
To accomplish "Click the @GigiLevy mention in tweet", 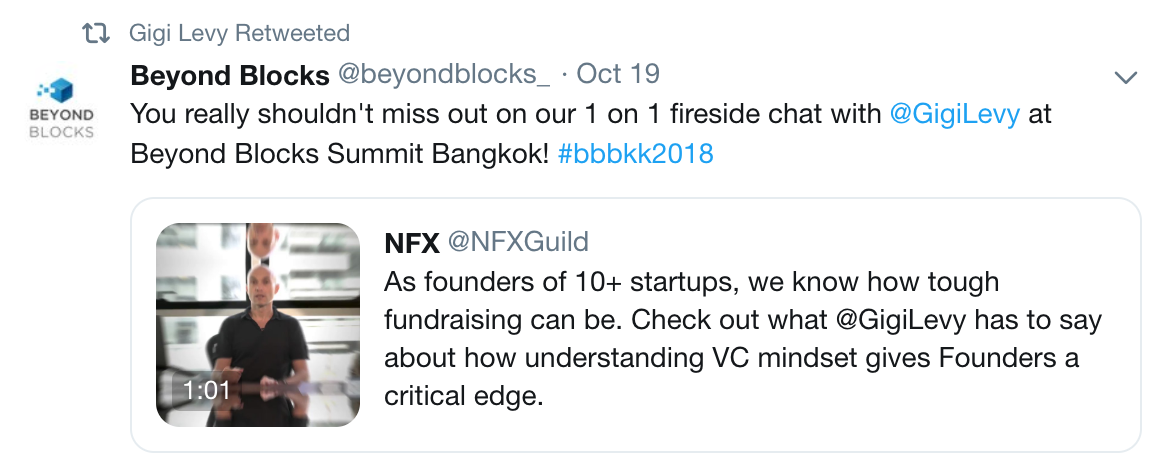I will coord(955,114).
